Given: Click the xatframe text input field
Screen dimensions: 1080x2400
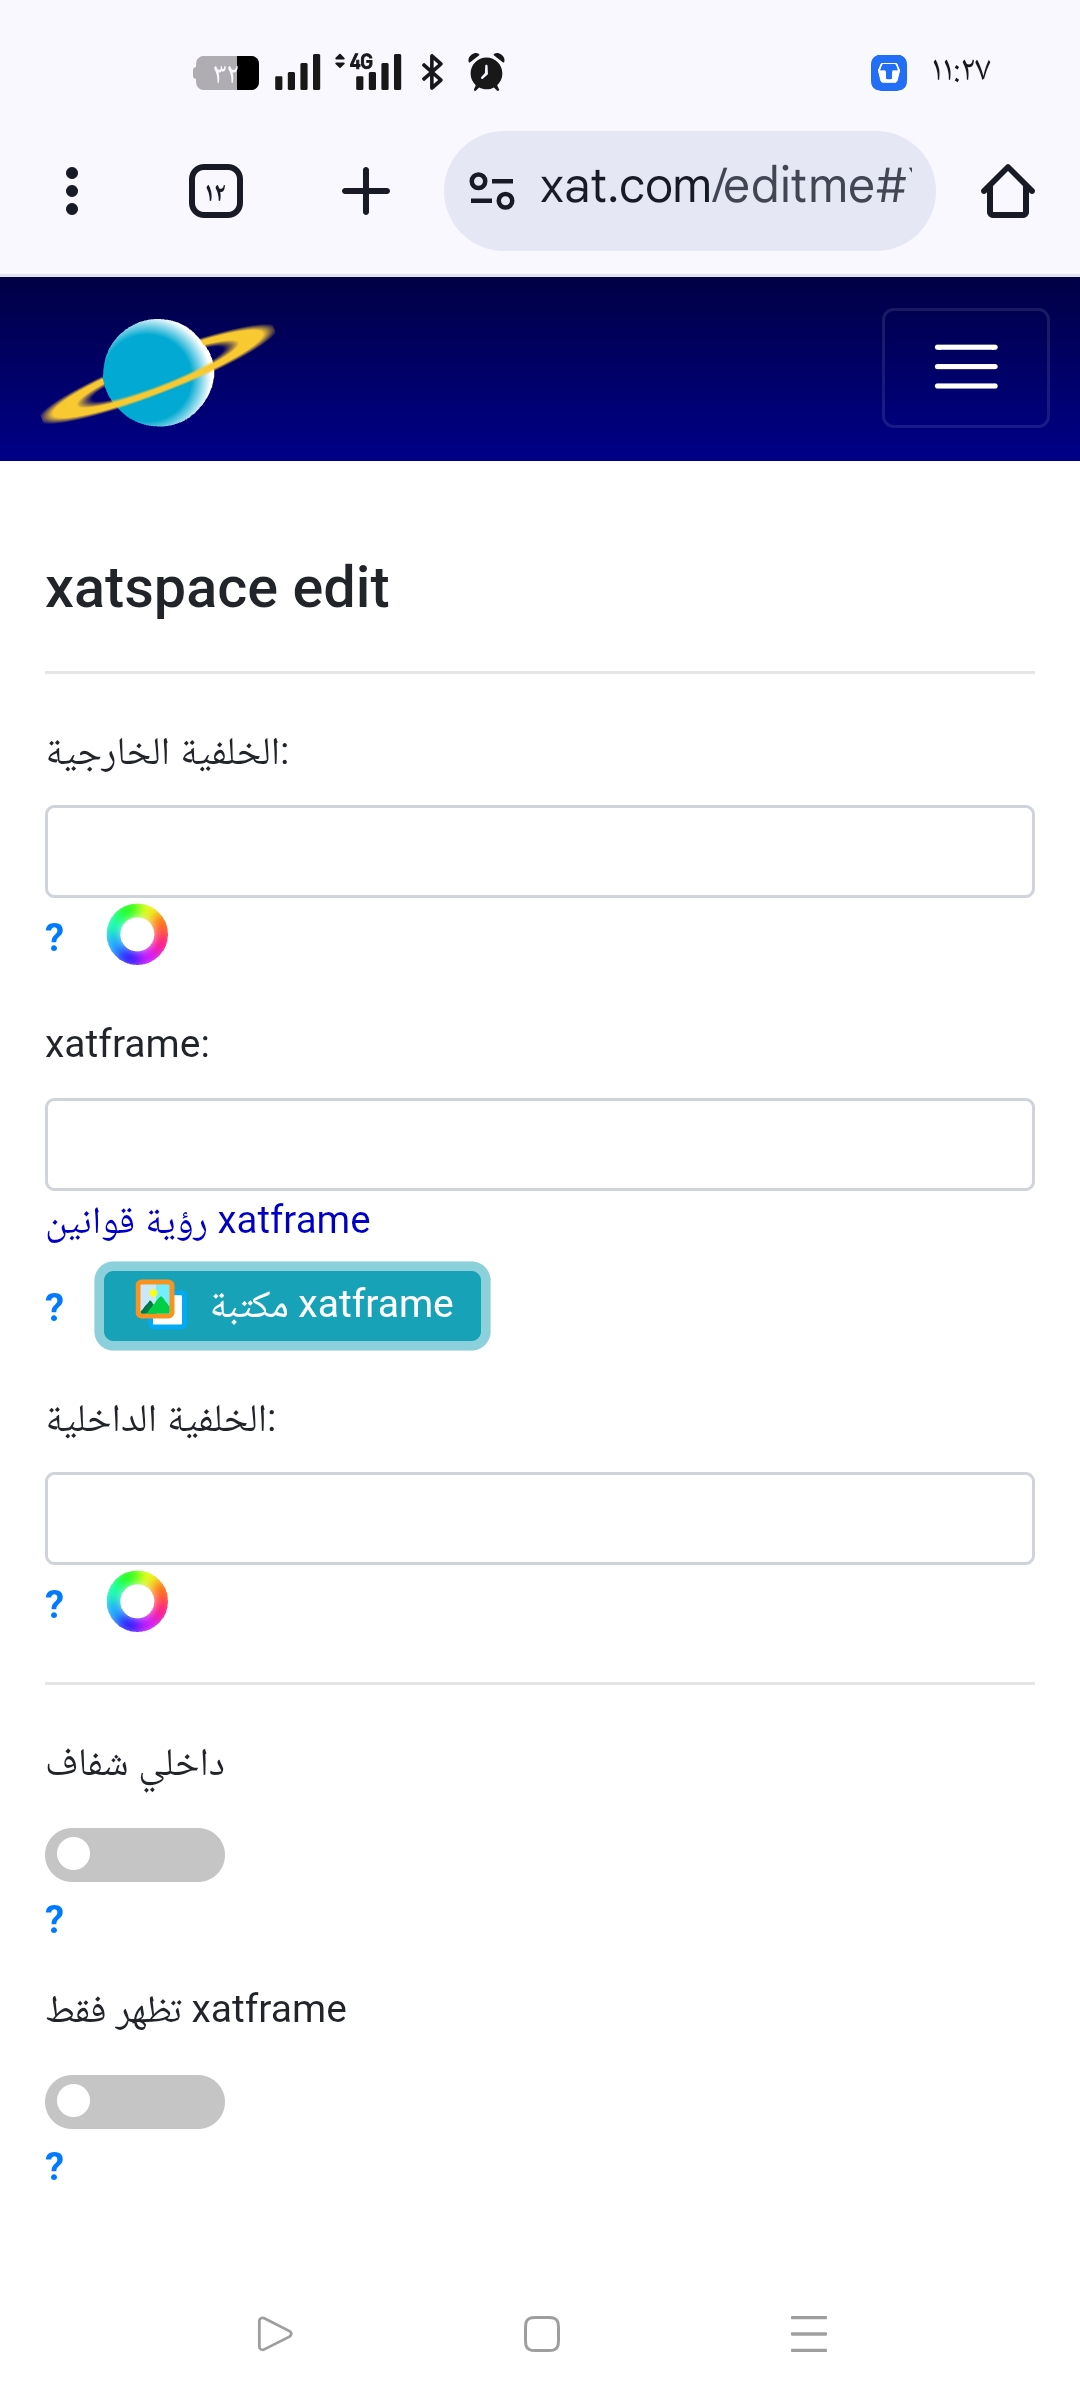Looking at the screenshot, I should [x=540, y=1144].
